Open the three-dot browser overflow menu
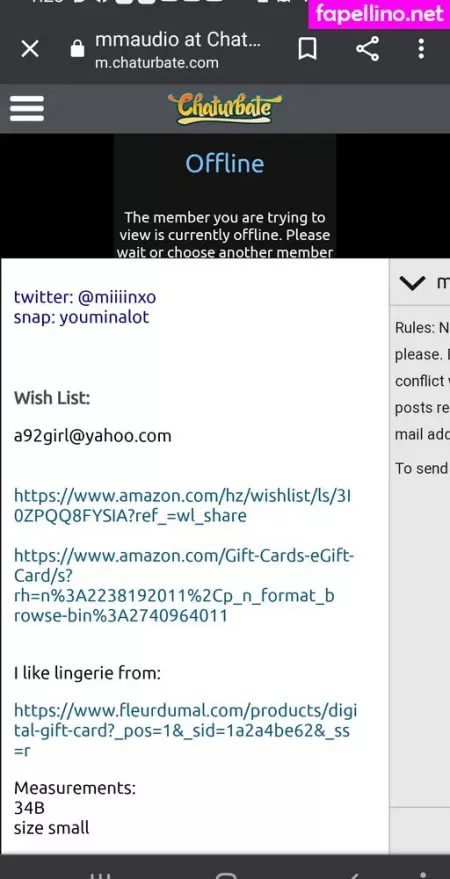The width and height of the screenshot is (450, 879). point(421,49)
